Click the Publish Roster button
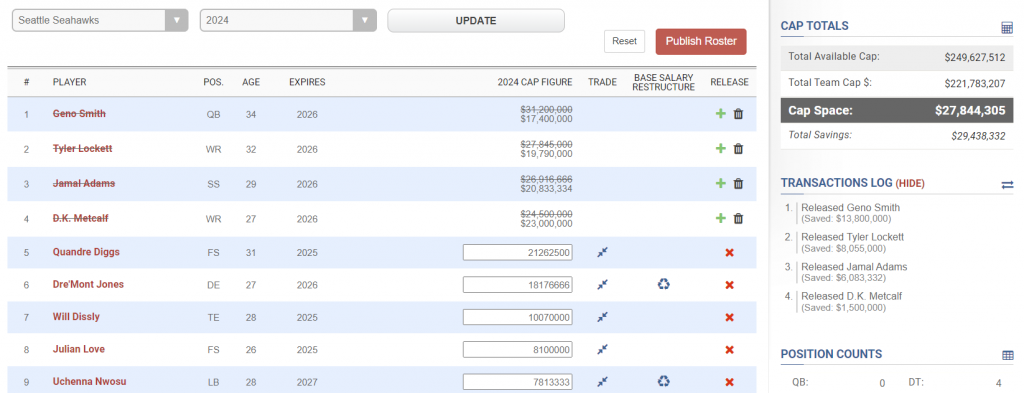Viewport: 1024px width, 393px height. [701, 41]
